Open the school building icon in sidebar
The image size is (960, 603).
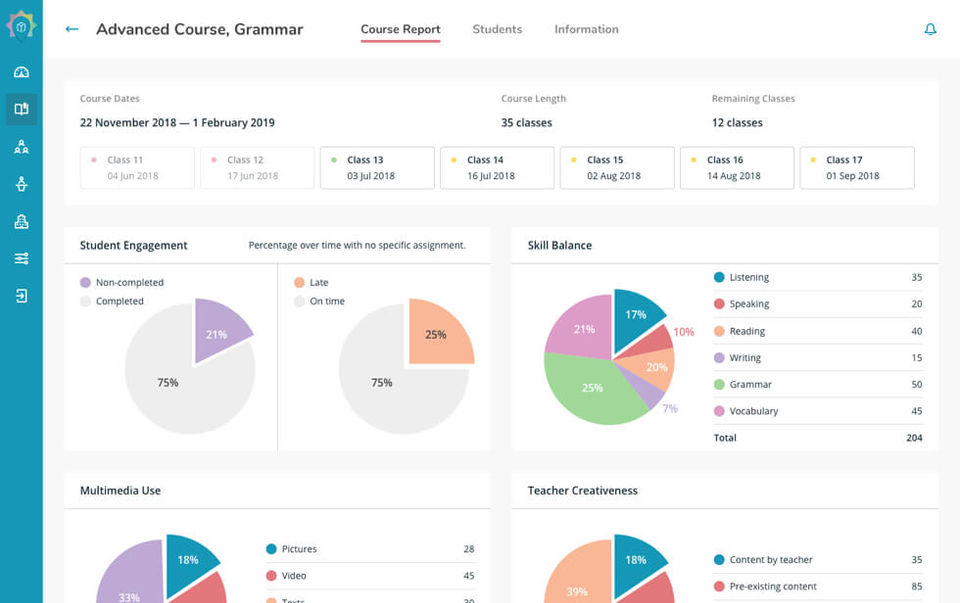(x=21, y=222)
